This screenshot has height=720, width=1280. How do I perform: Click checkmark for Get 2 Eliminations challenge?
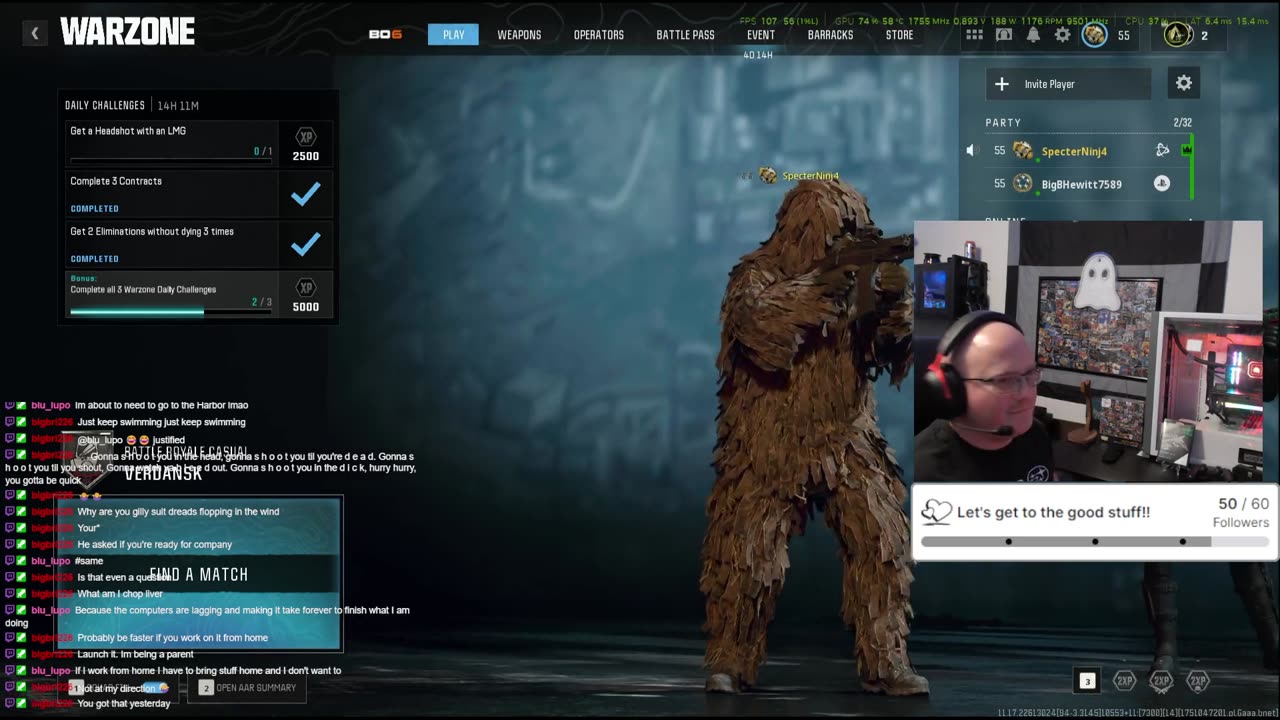pos(306,244)
